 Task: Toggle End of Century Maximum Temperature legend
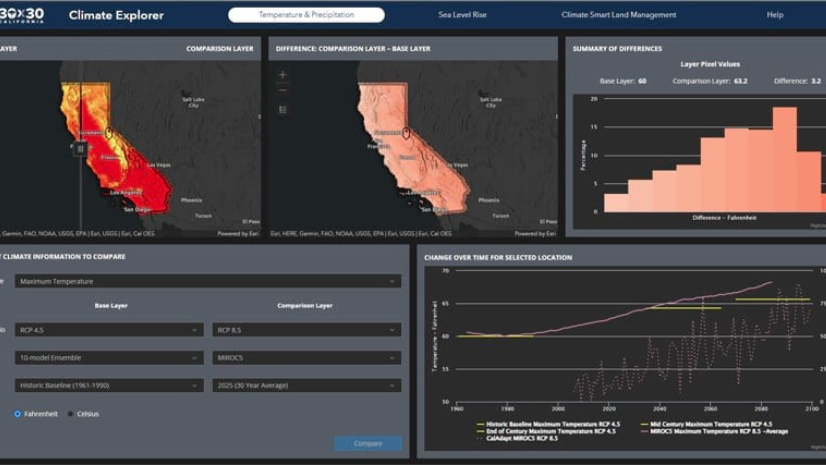(546, 431)
